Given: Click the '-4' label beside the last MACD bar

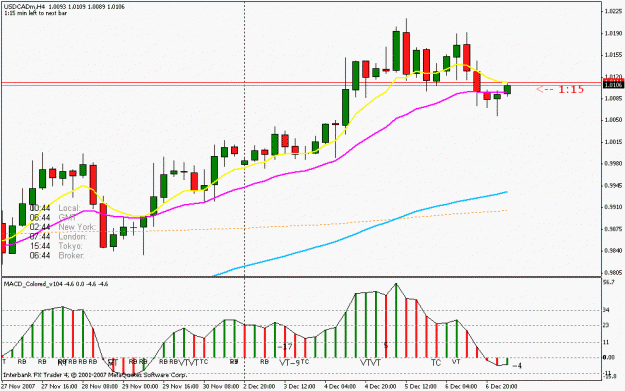Looking at the screenshot, I should point(517,366).
